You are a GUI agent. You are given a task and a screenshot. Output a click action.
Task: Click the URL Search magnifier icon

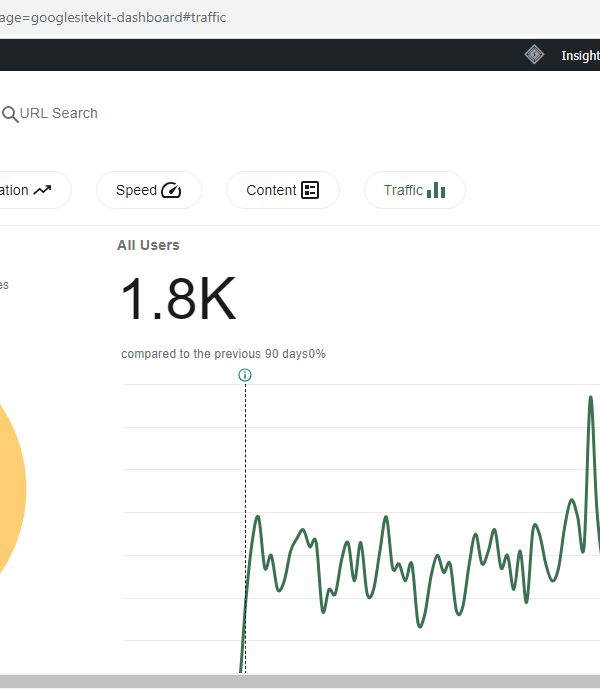[x=10, y=114]
